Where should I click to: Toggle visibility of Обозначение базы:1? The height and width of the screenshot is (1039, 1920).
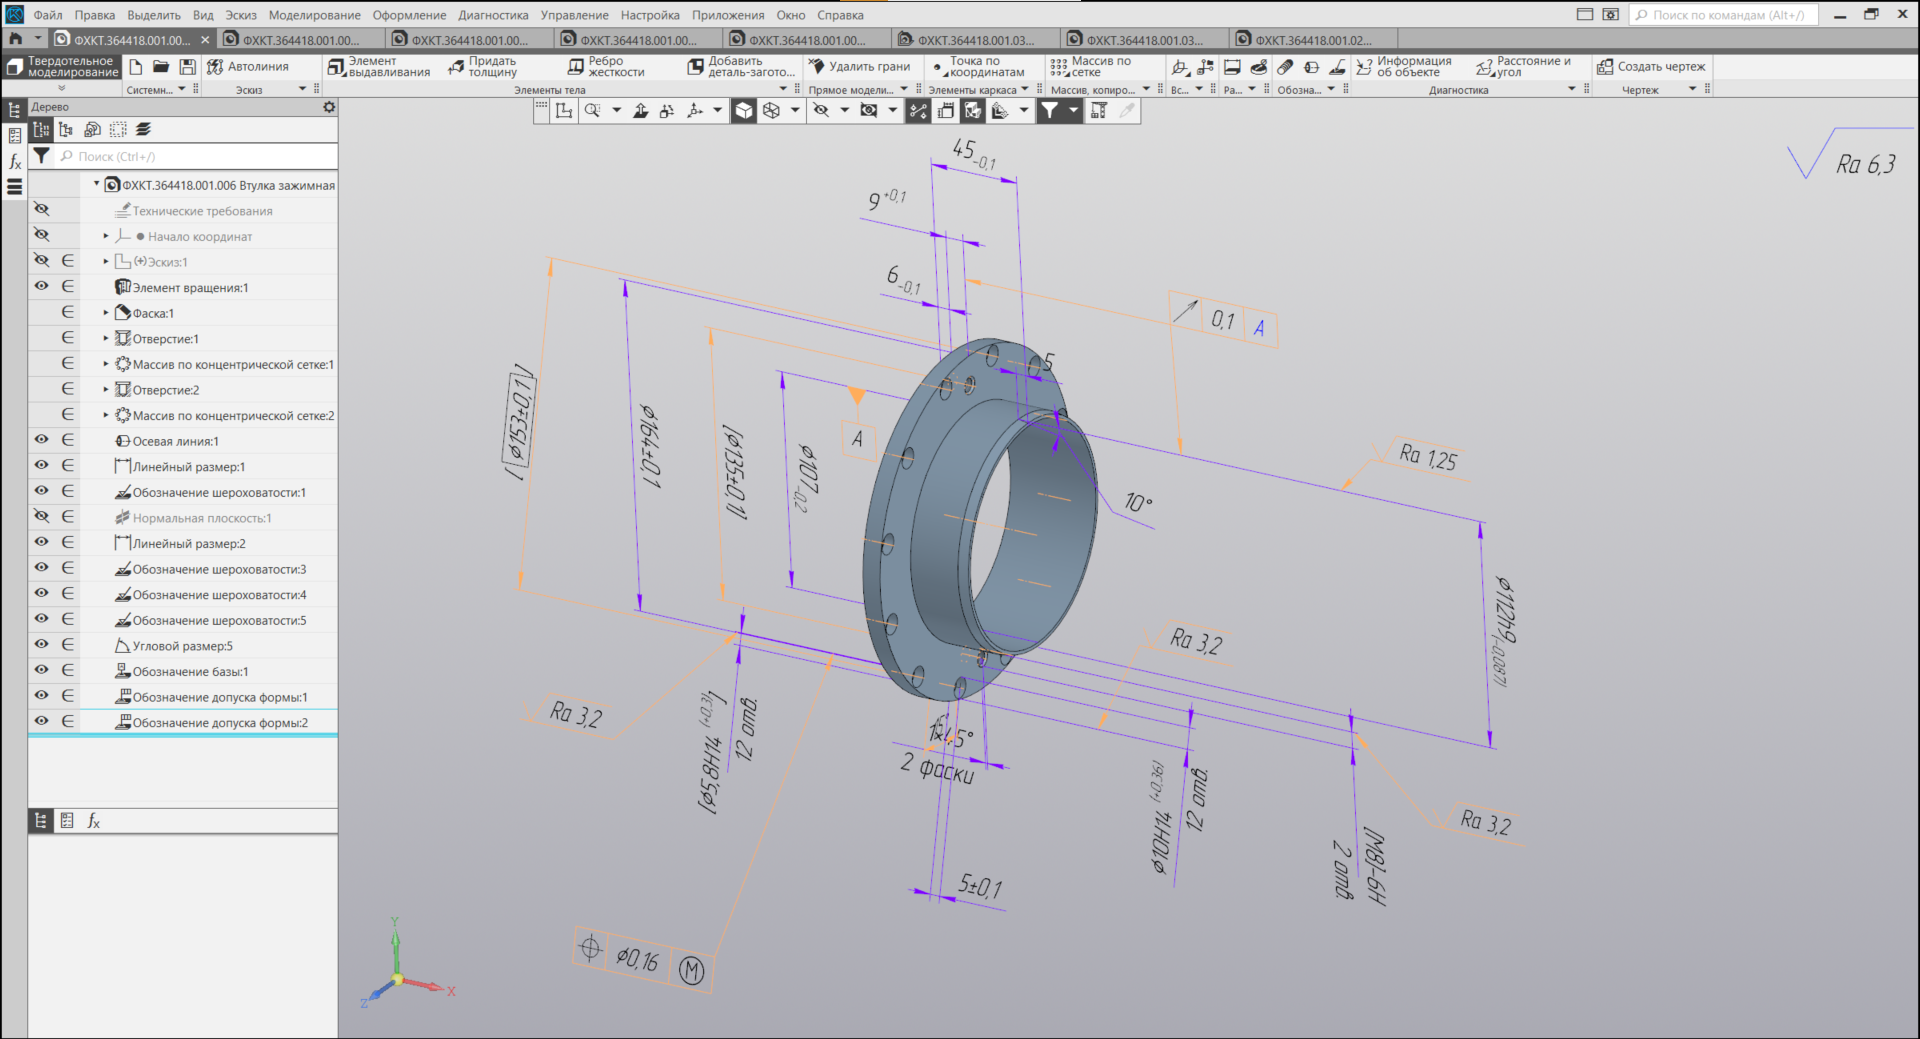click(41, 671)
